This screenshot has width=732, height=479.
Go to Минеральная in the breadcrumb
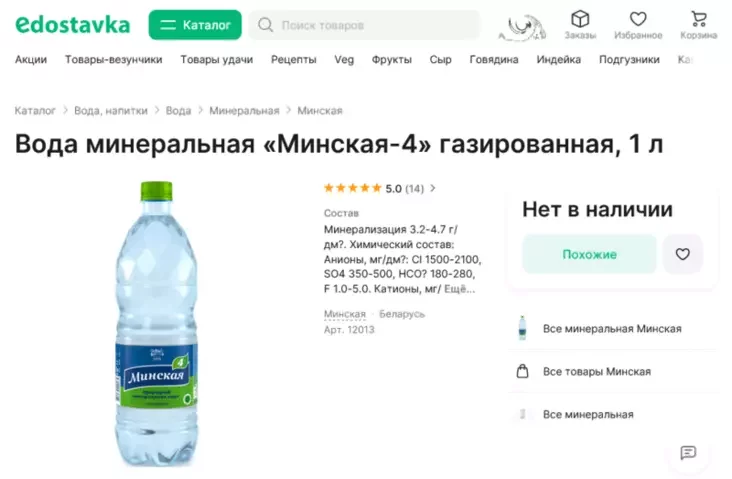[x=244, y=111]
